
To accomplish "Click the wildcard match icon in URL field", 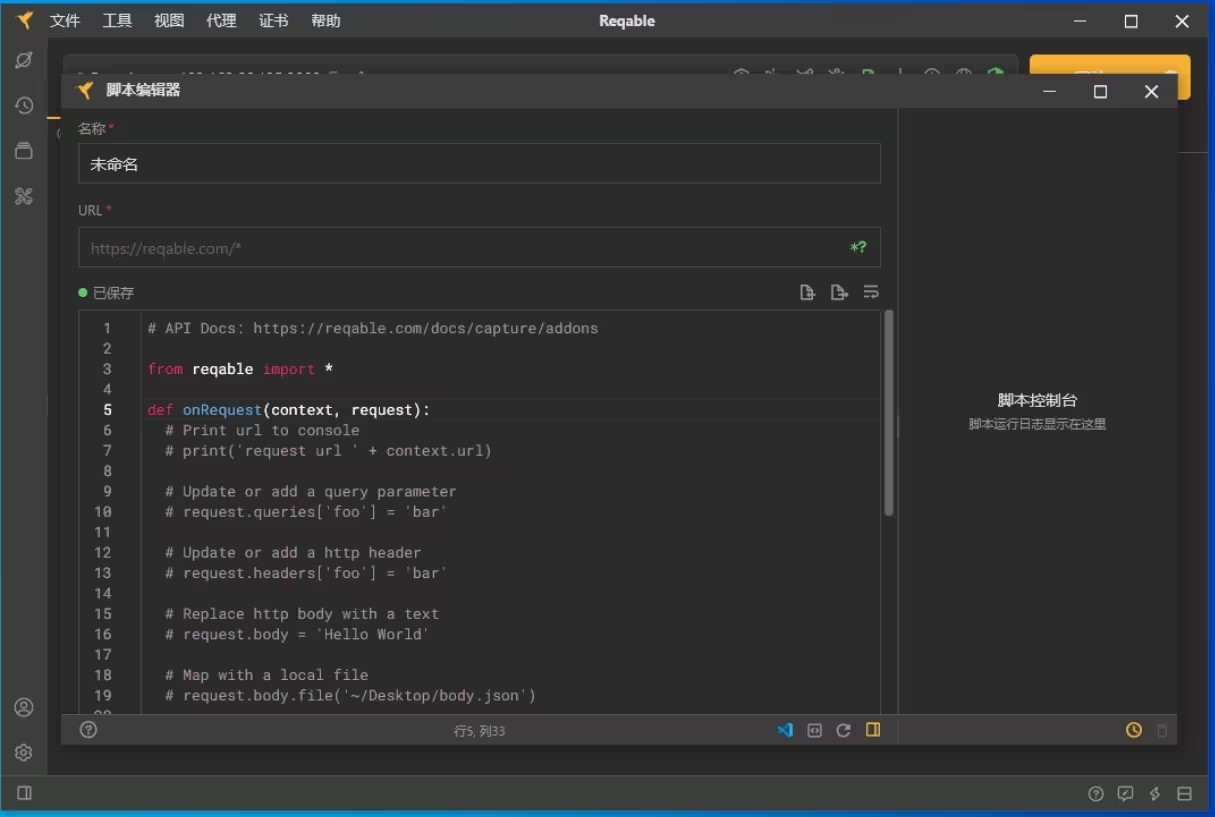I will tap(857, 248).
